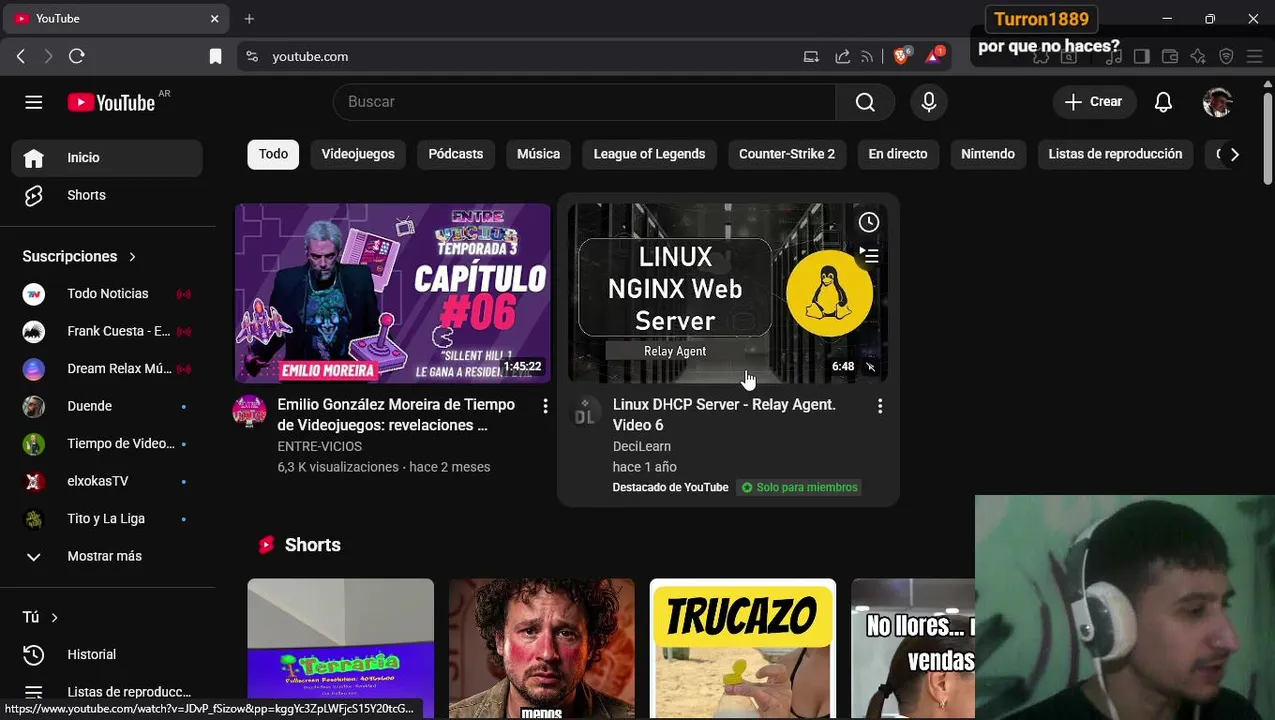Open the DeciLearn channel name link
Image resolution: width=1275 pixels, height=720 pixels.
coord(642,447)
